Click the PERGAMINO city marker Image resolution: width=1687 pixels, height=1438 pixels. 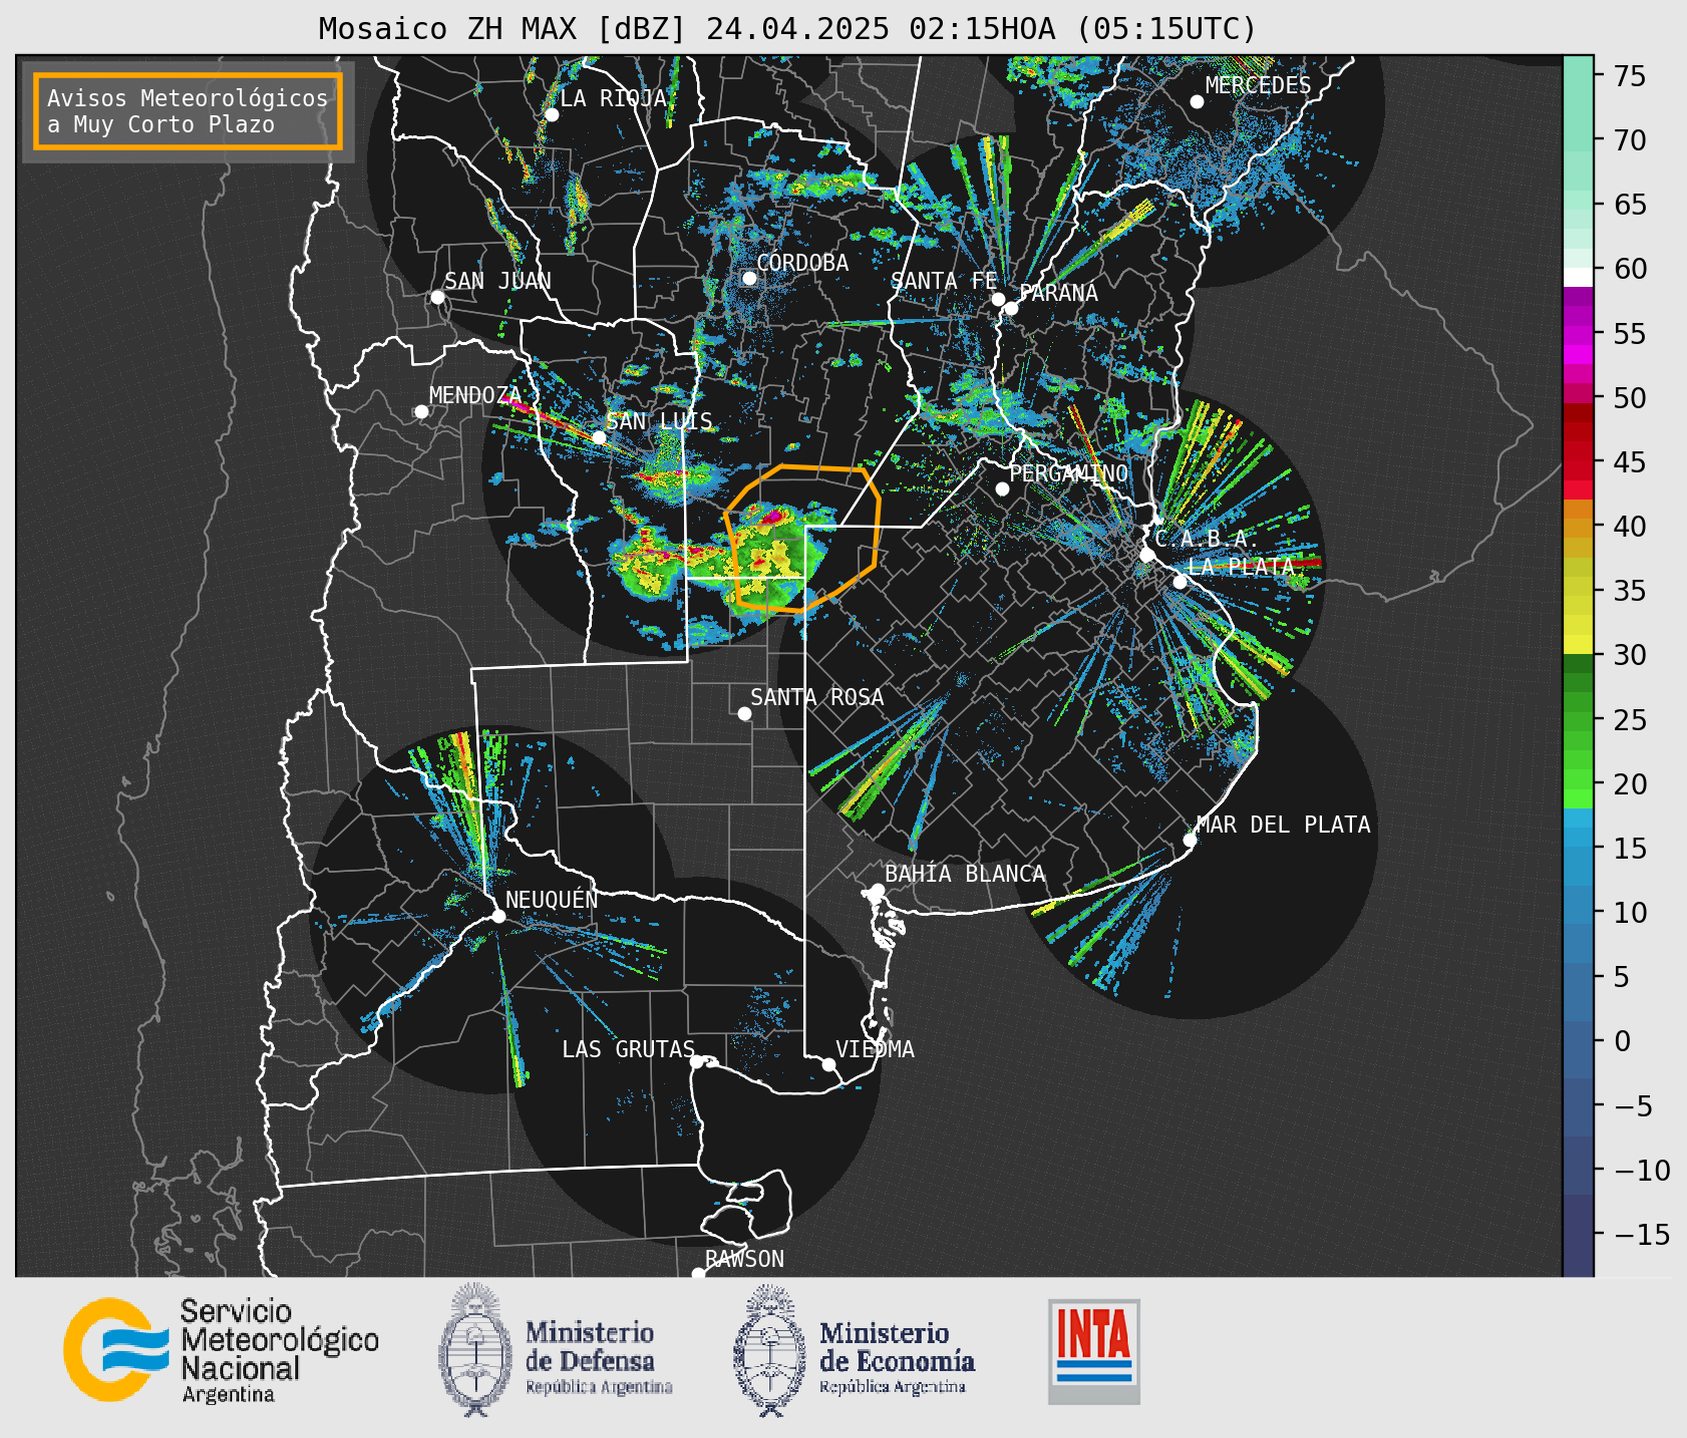tap(1002, 489)
